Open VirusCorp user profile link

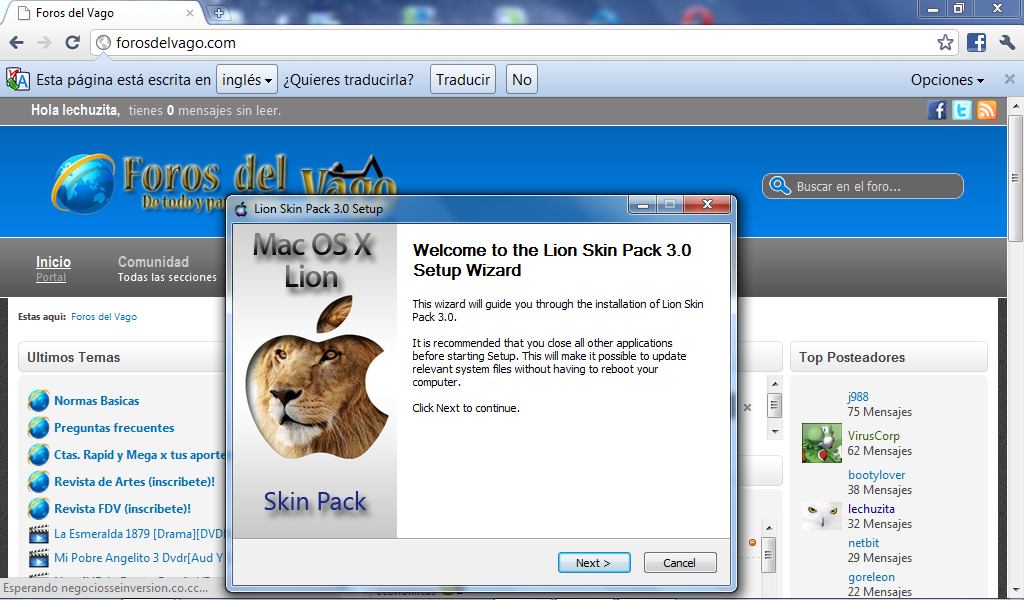point(874,435)
